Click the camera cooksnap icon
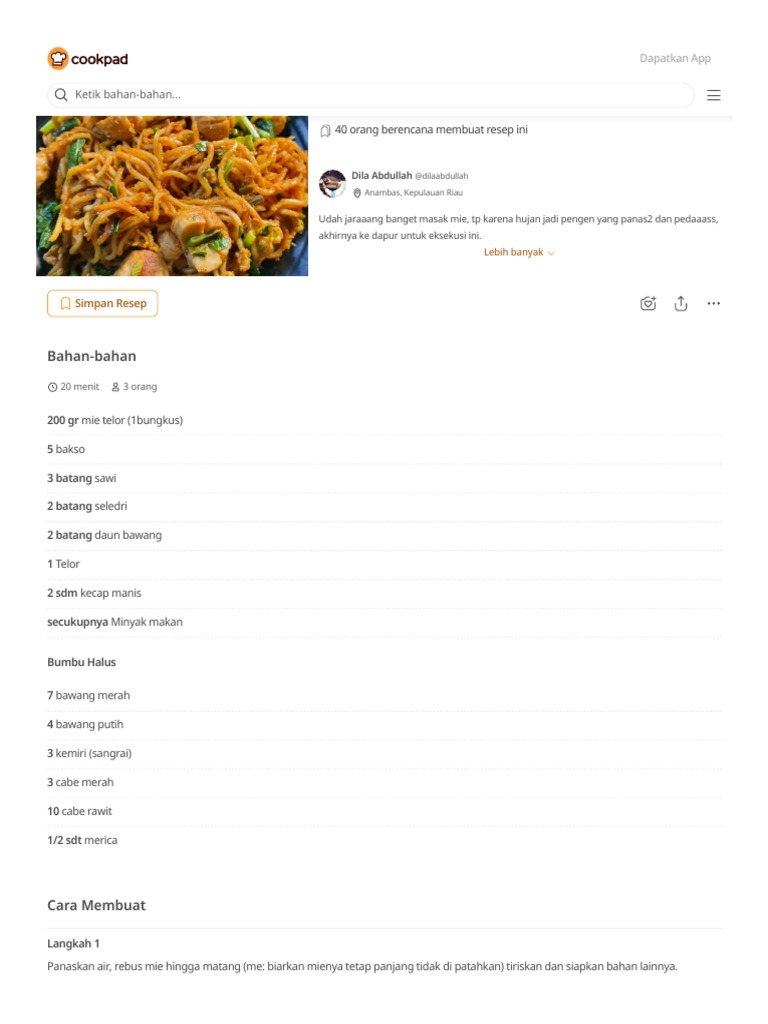Image resolution: width=768 pixels, height=1024 pixels. pos(648,303)
